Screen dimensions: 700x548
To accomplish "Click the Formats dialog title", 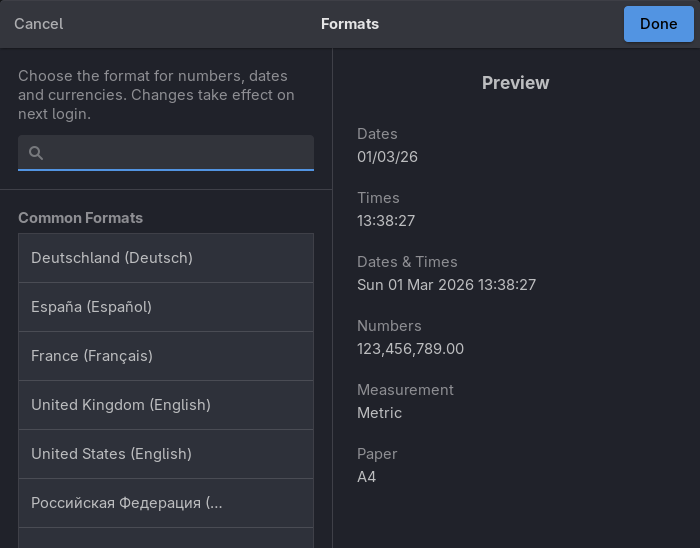I will point(349,24).
